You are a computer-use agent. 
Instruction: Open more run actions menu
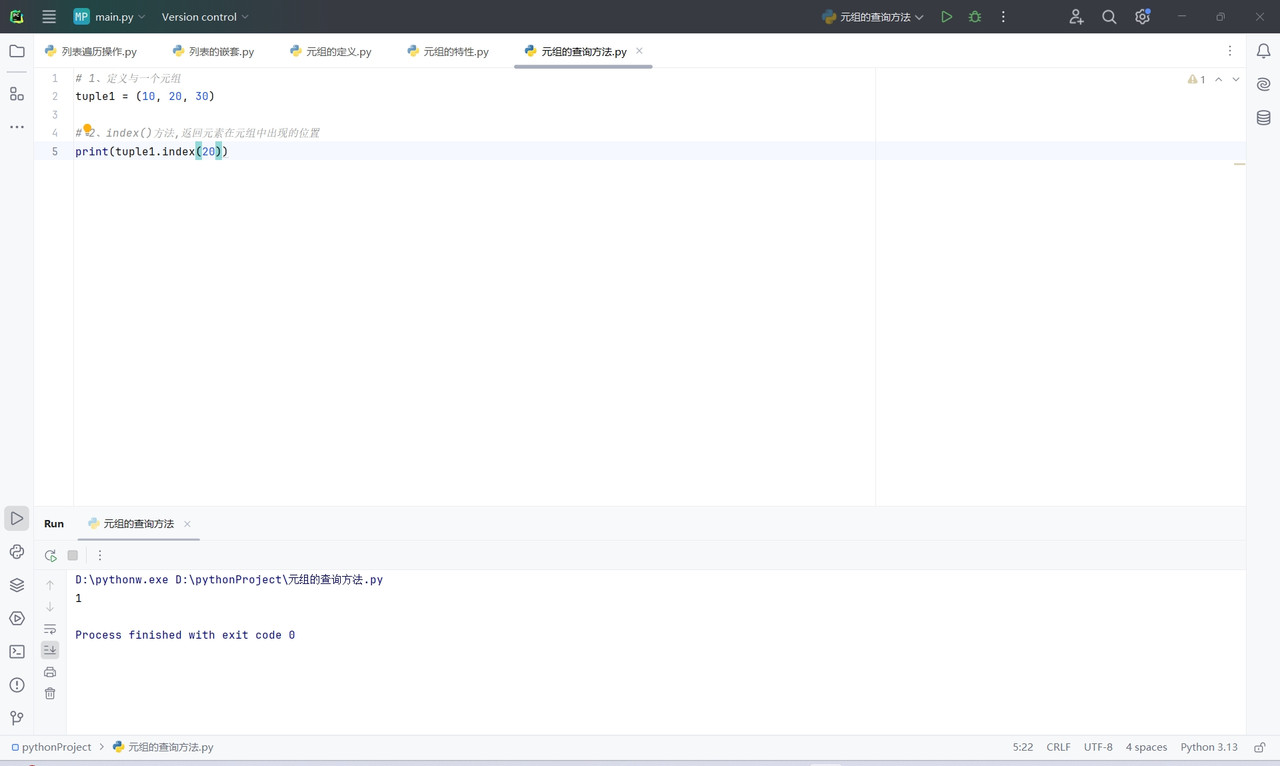(x=1003, y=17)
